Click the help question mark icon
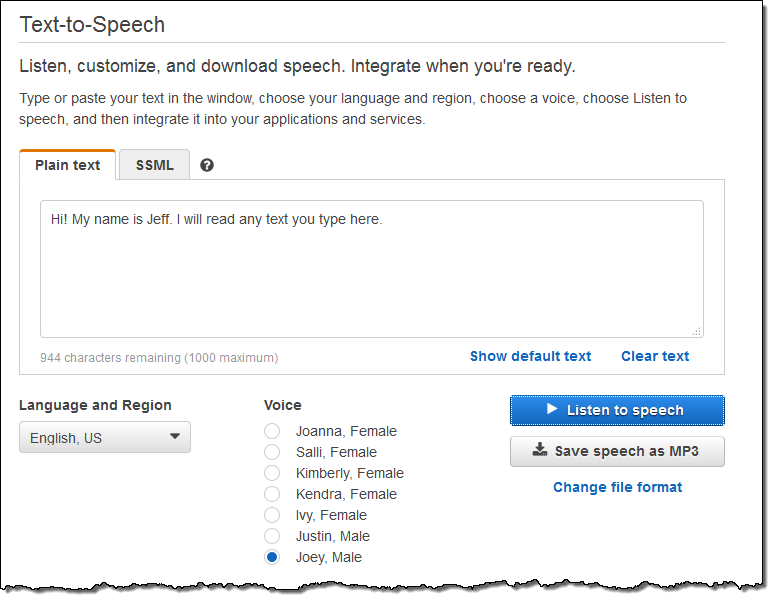The height and width of the screenshot is (600, 773). tap(207, 165)
